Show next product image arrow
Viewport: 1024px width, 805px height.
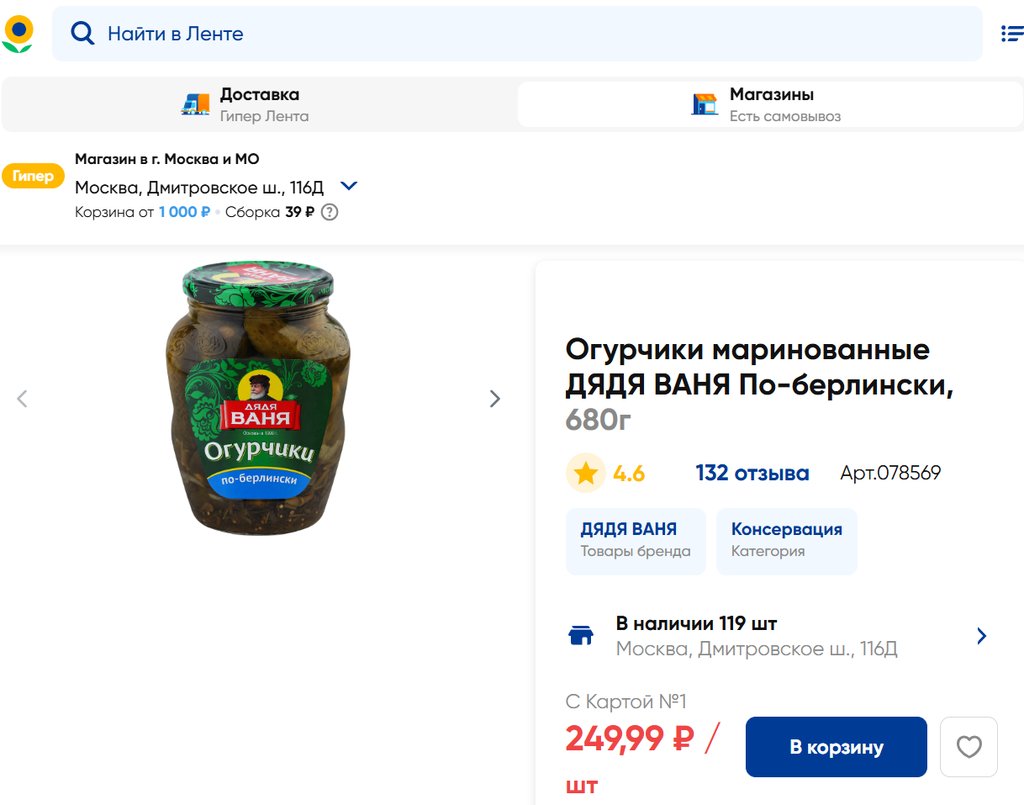[x=494, y=399]
